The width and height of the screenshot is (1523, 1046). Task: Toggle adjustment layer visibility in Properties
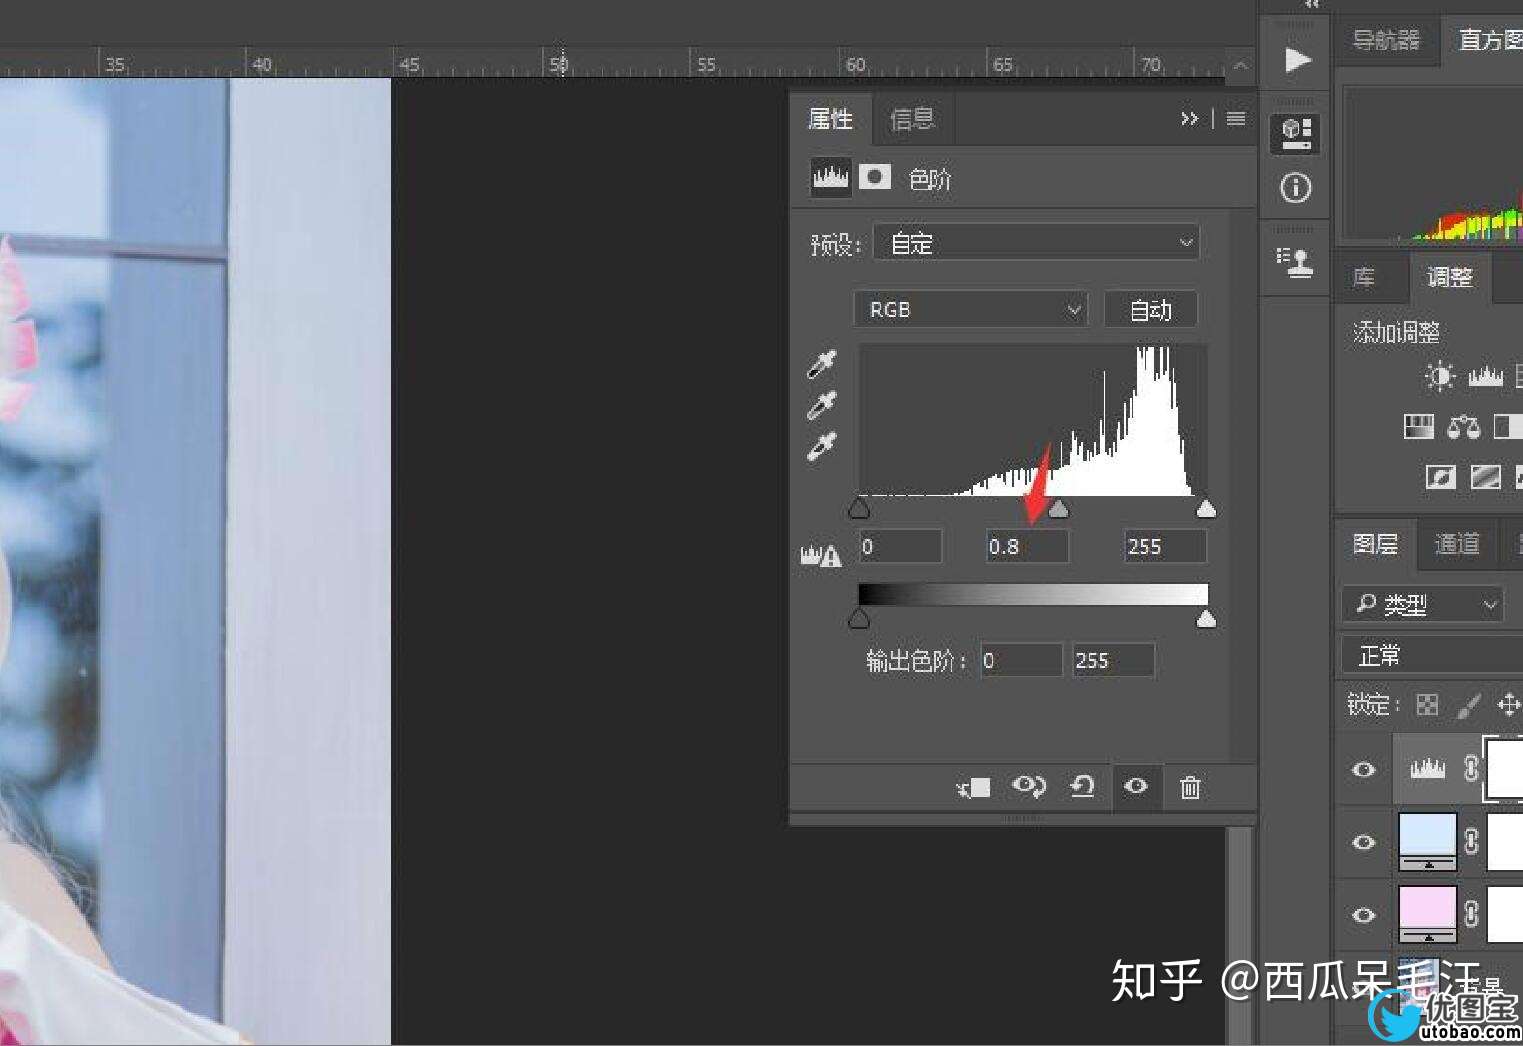pos(1136,787)
